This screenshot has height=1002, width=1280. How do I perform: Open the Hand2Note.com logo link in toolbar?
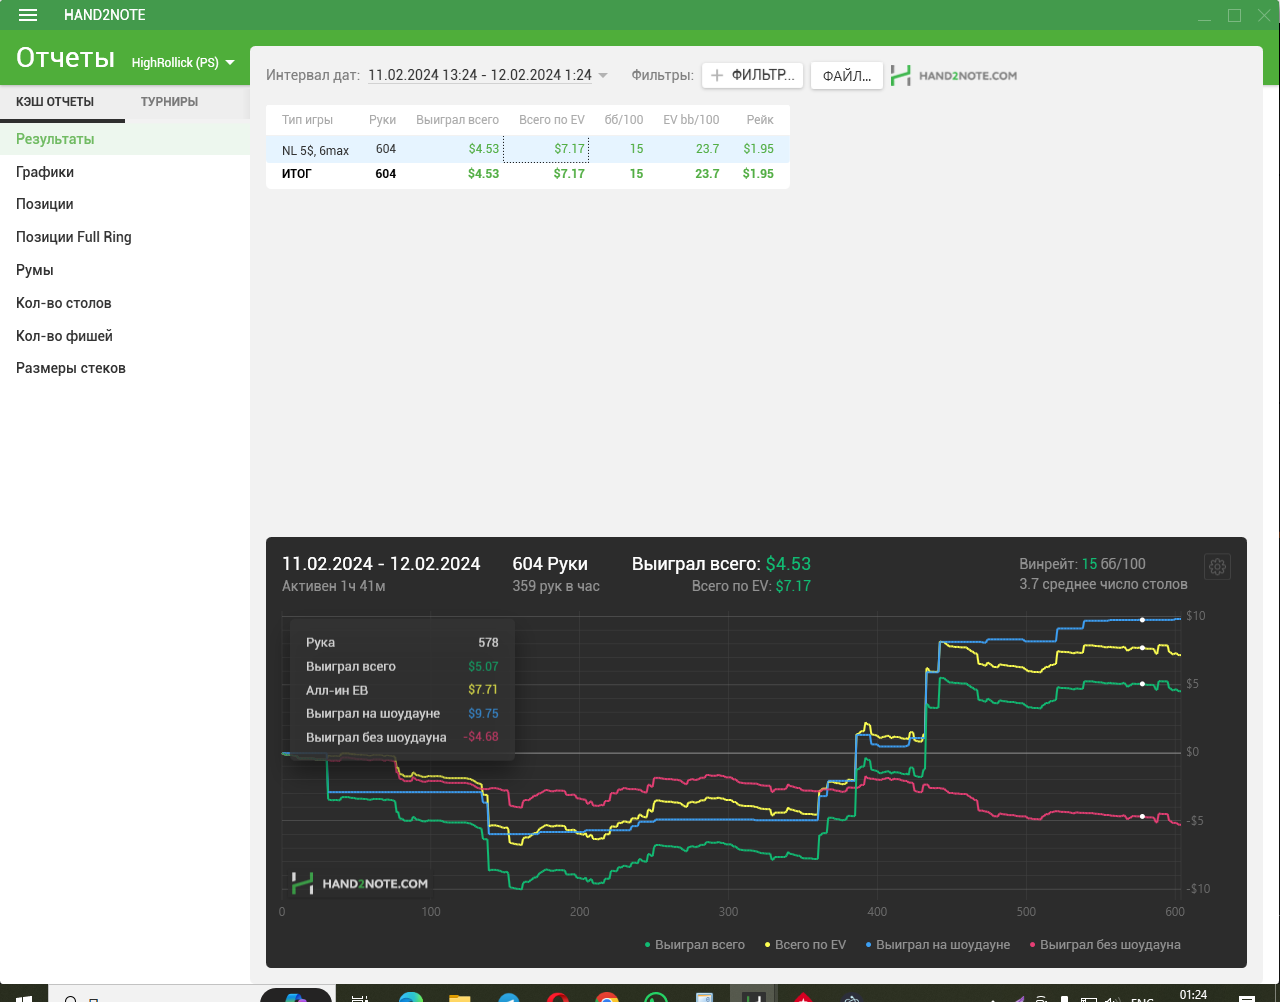pyautogui.click(x=954, y=76)
